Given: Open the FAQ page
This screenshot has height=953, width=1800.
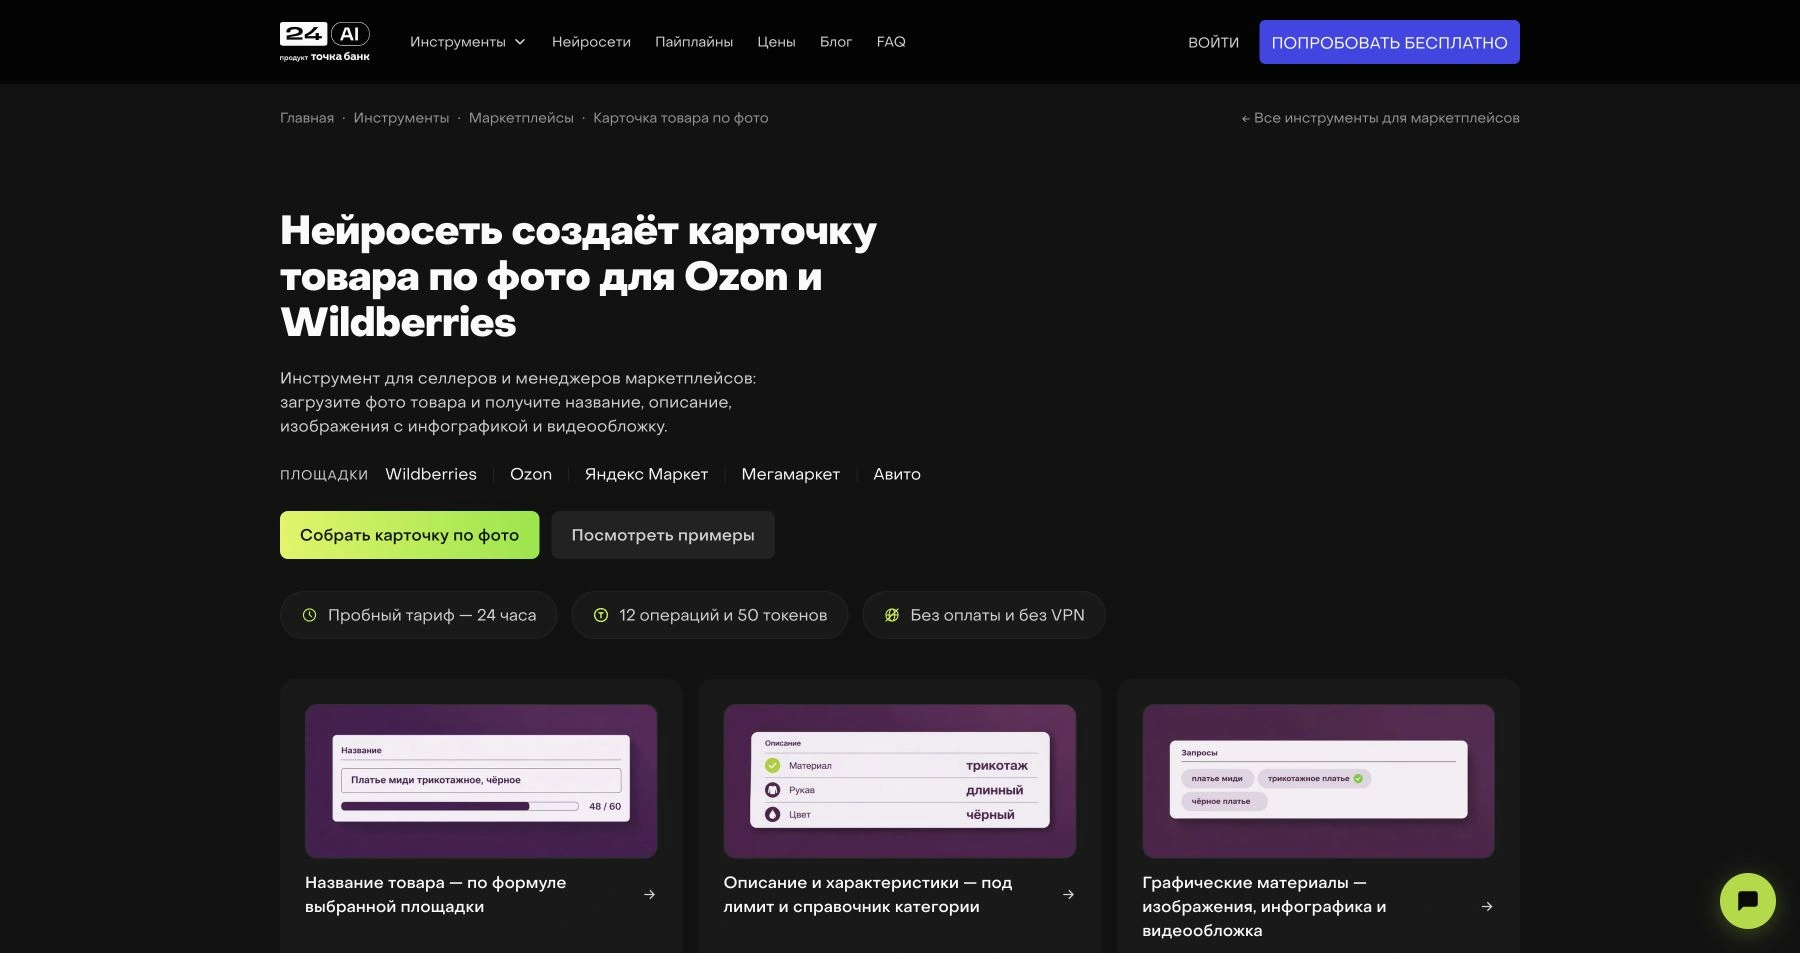Looking at the screenshot, I should 891,42.
